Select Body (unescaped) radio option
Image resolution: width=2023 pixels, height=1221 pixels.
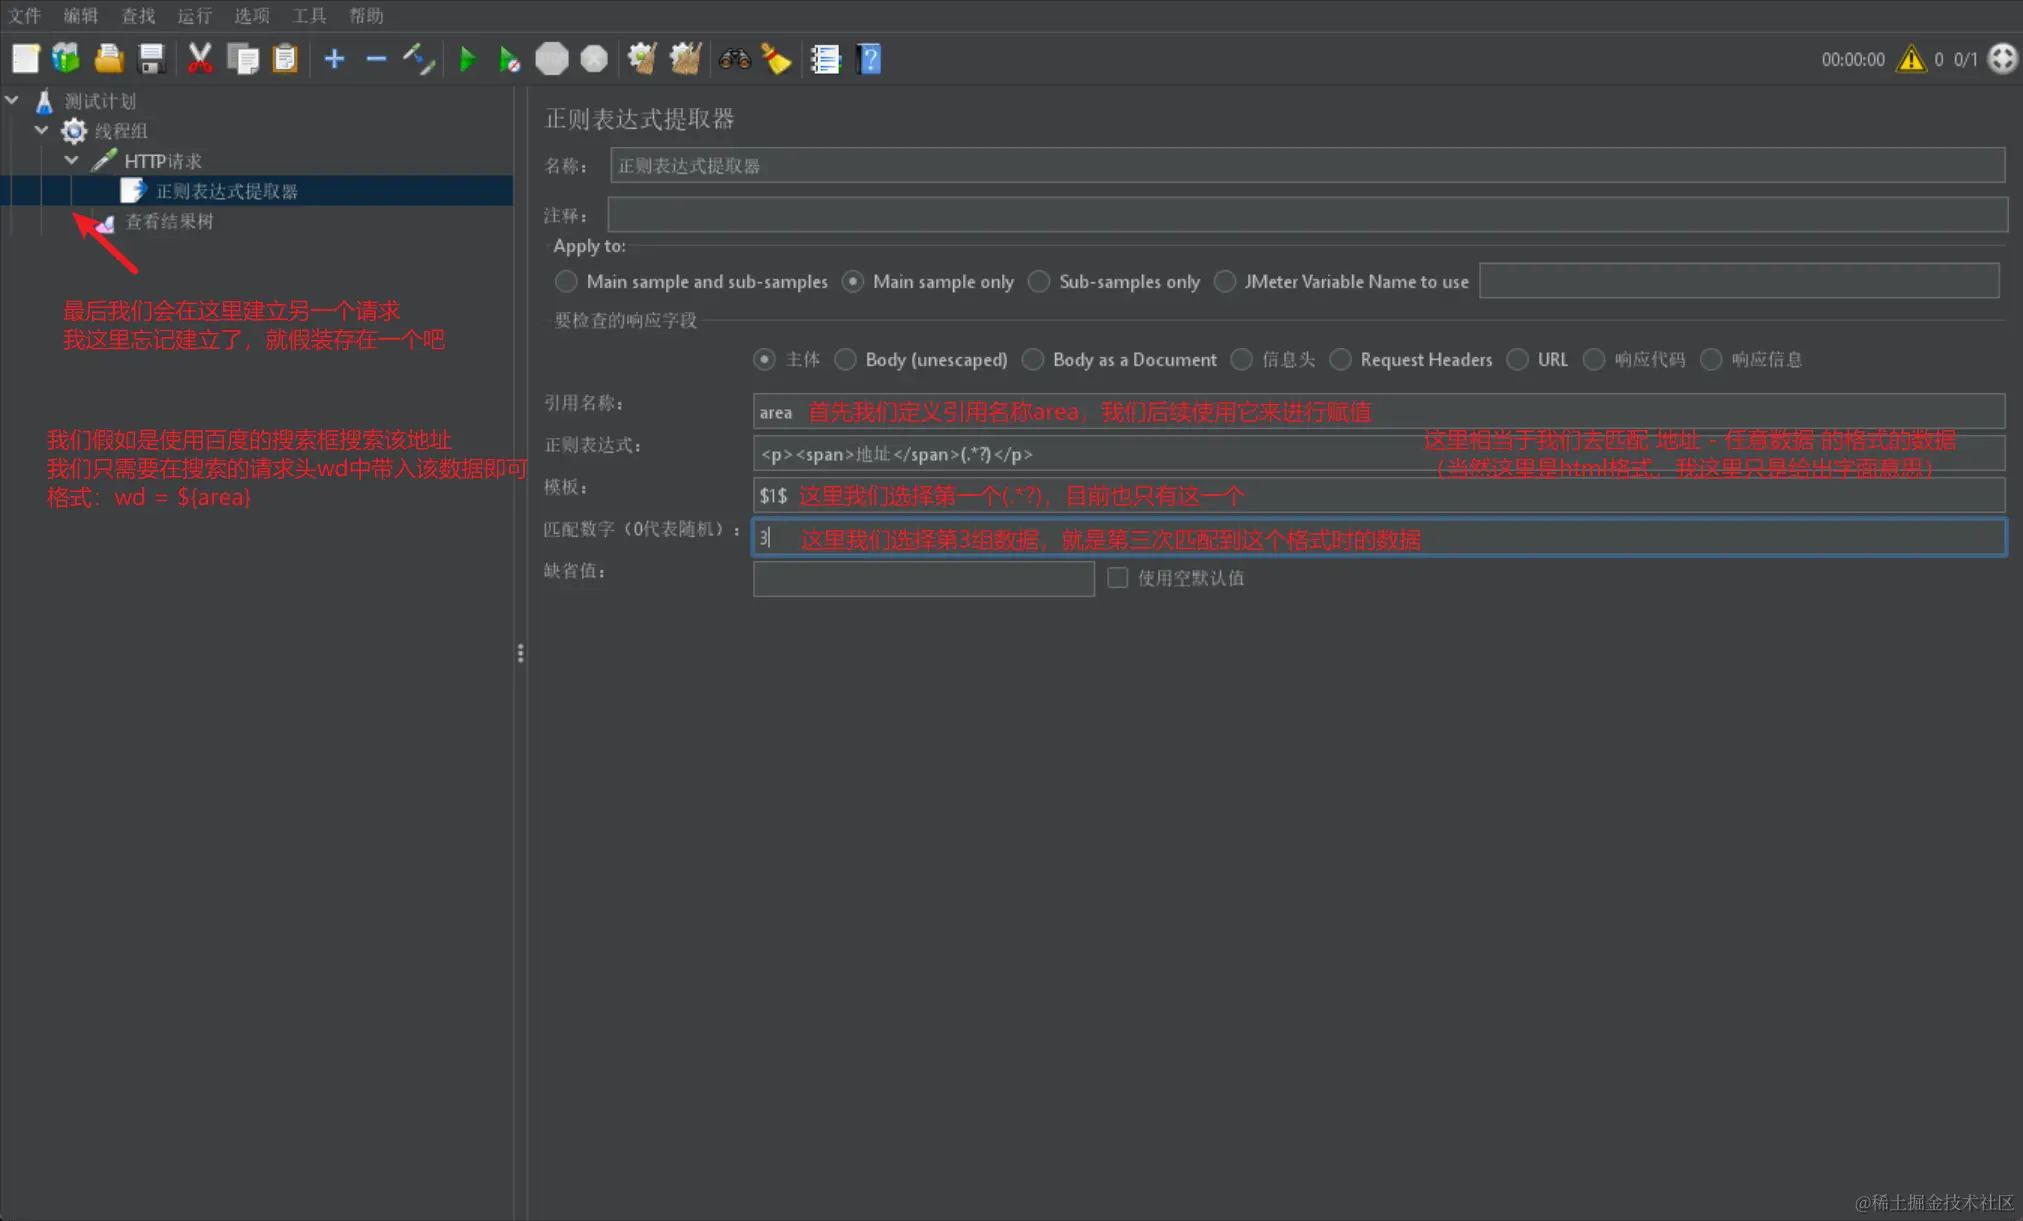846,360
